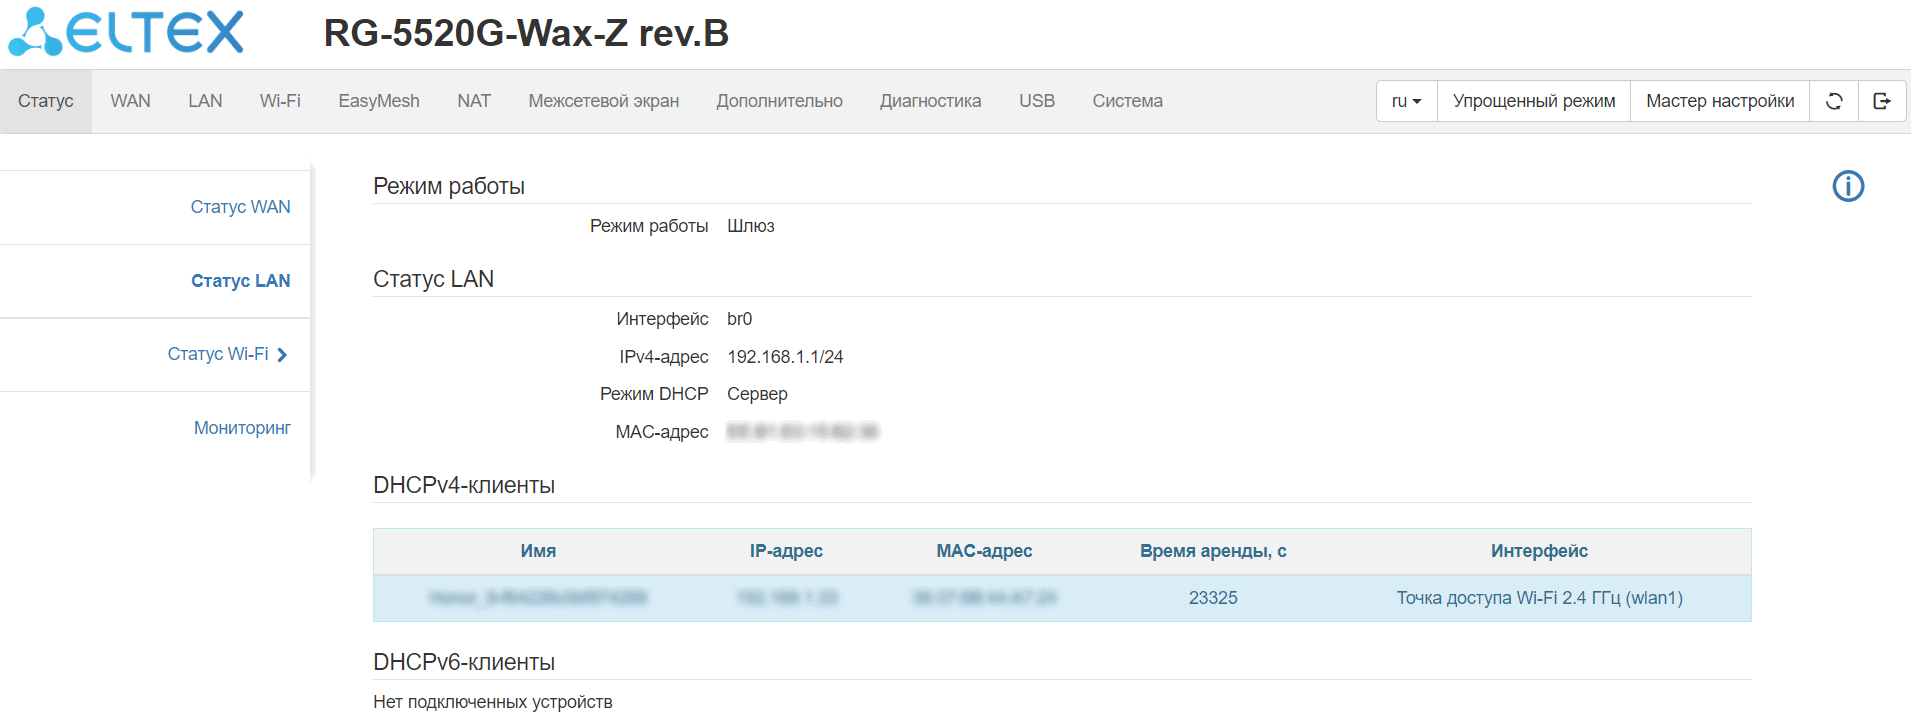Open the NAT tab
1911x728 pixels.
[474, 101]
